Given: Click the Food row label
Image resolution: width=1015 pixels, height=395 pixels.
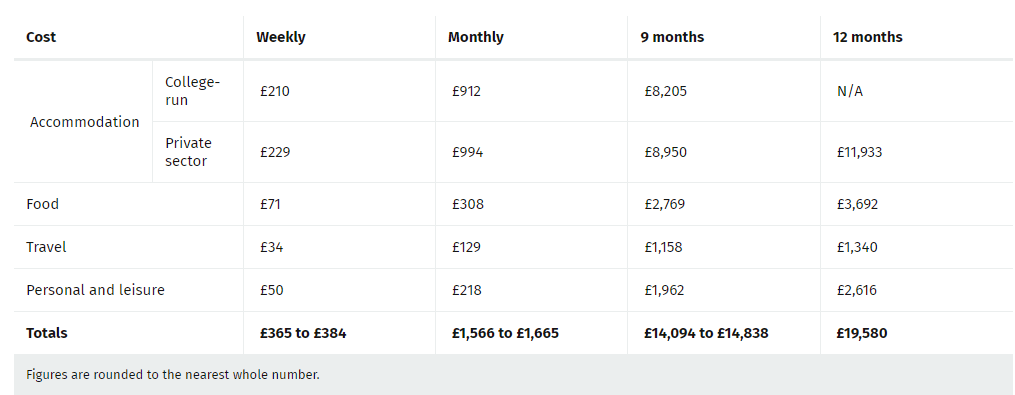Looking at the screenshot, I should [x=42, y=204].
